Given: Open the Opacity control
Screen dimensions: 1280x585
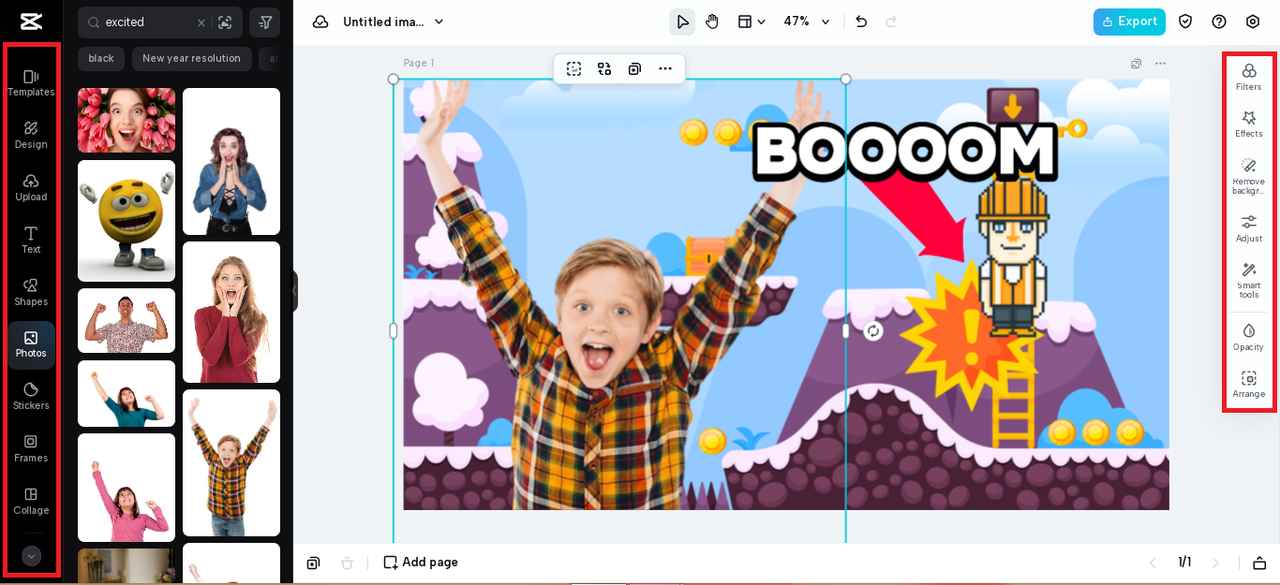Looking at the screenshot, I should coord(1248,336).
